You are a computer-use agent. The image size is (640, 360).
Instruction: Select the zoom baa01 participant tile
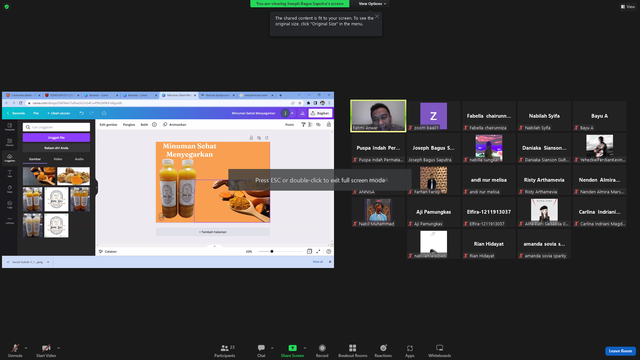tap(433, 116)
